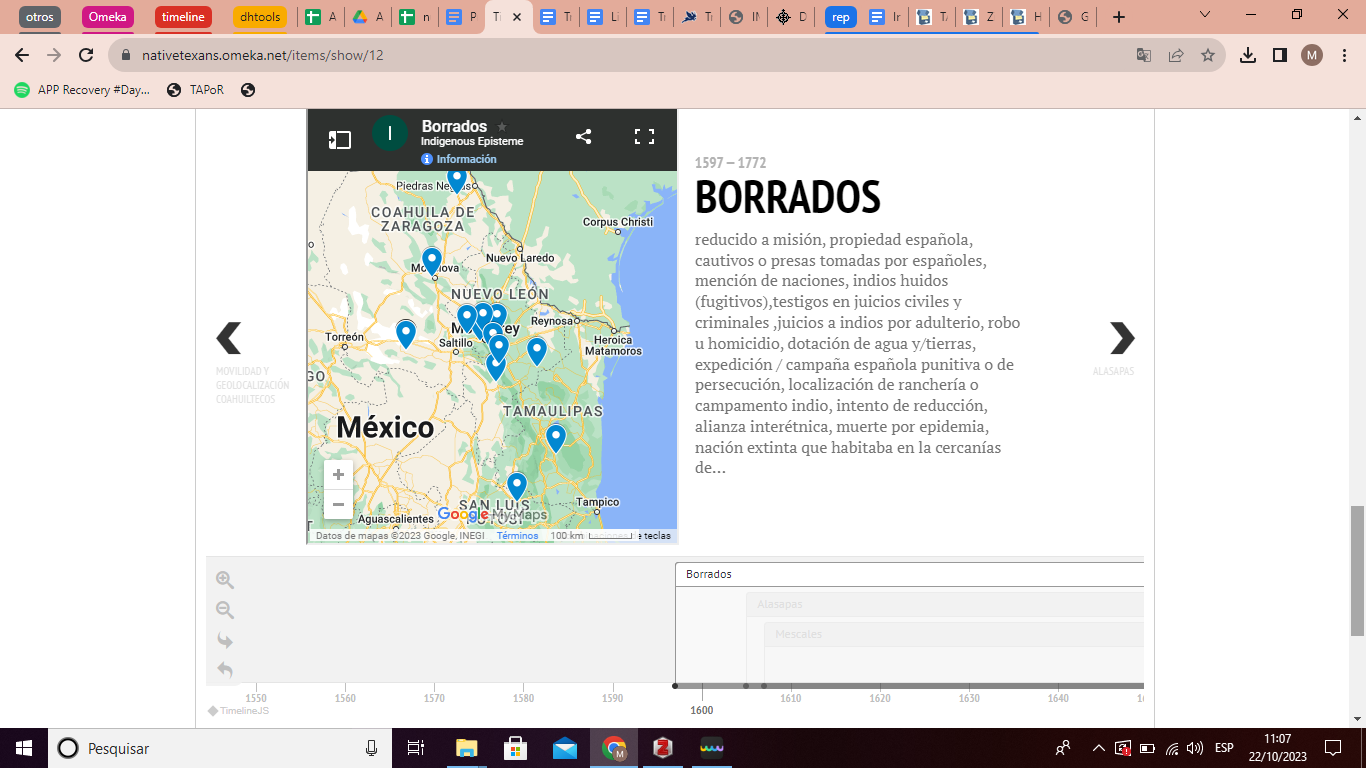The image size is (1366, 768).
Task: Select the Alasapas timeline event
Action: (x=780, y=604)
